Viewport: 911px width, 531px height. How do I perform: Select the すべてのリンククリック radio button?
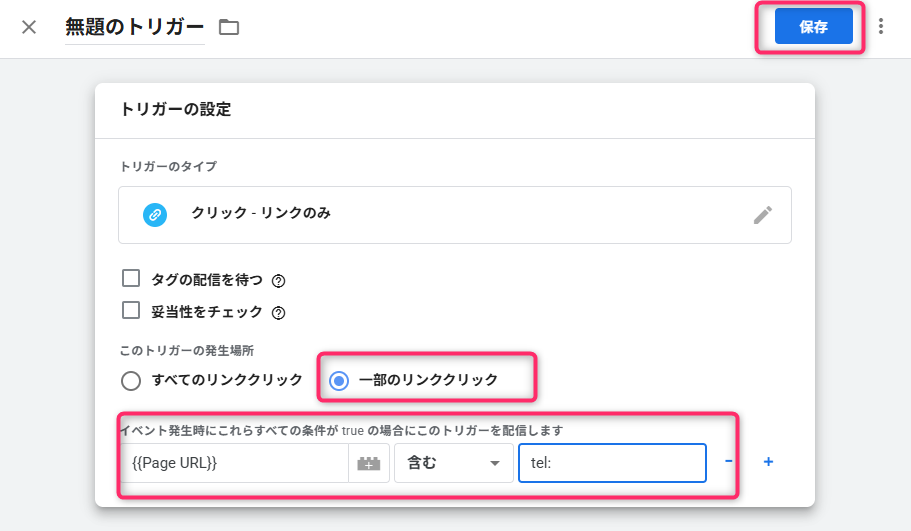[131, 380]
